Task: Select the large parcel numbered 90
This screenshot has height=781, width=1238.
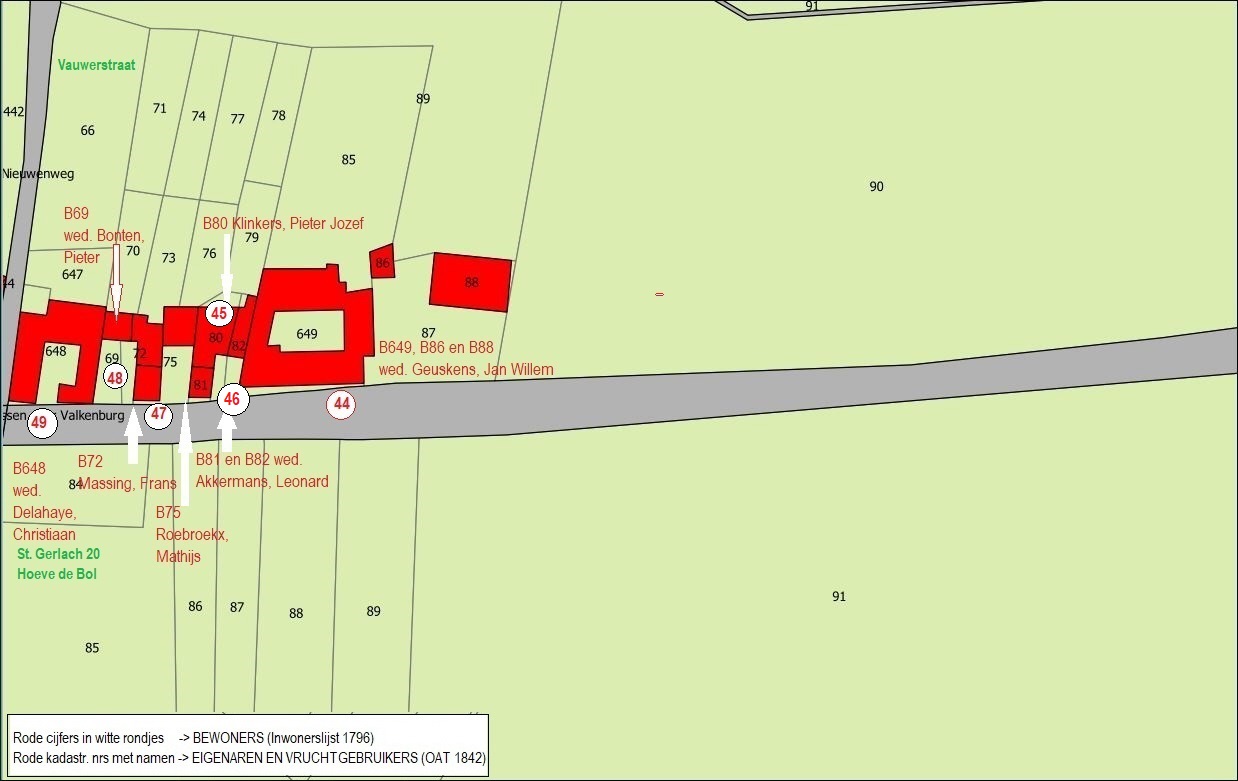Action: click(876, 187)
